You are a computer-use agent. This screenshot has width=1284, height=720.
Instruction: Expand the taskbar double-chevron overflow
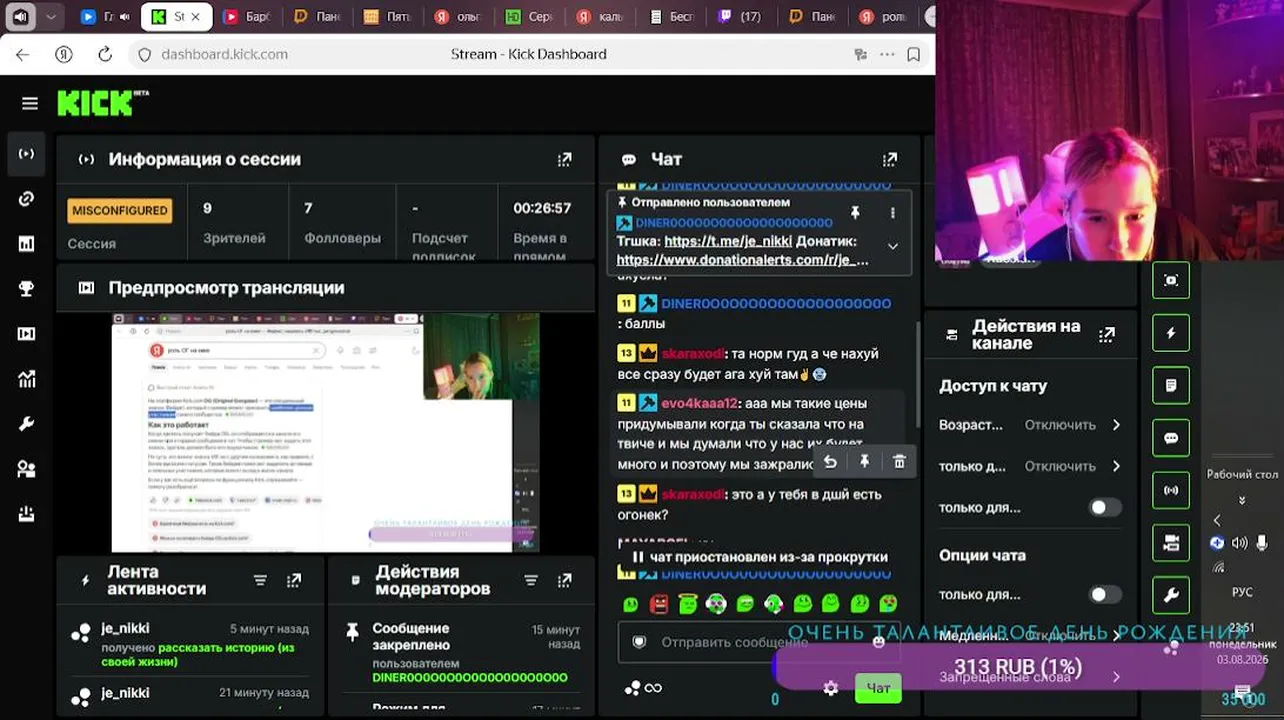(1242, 500)
